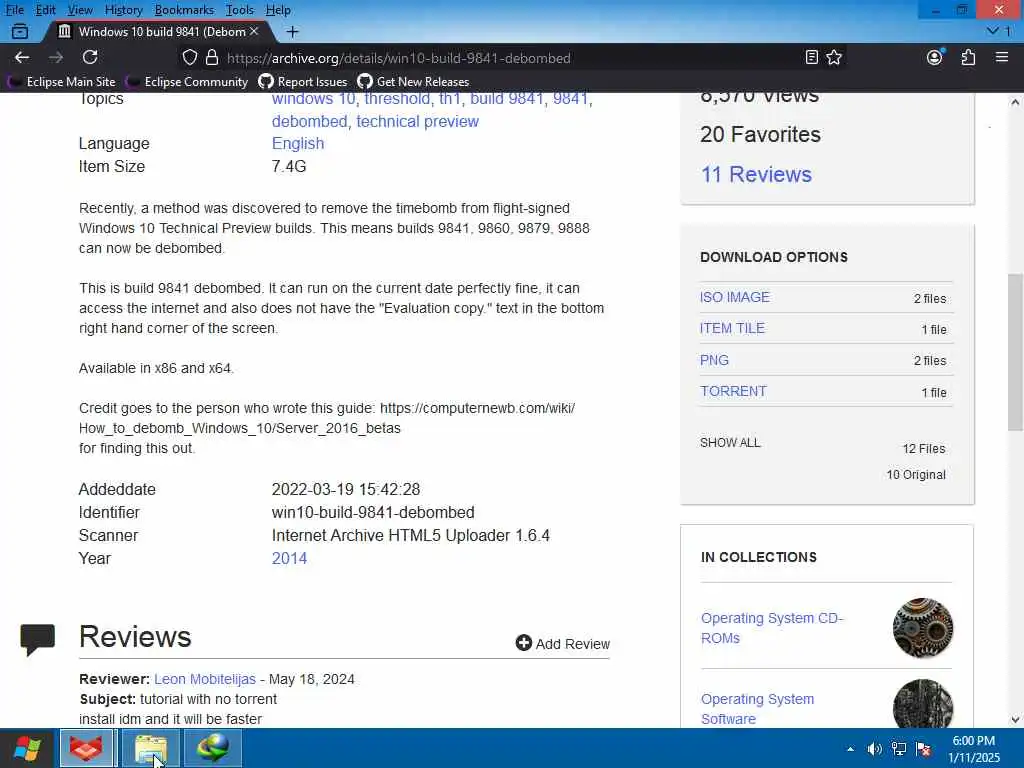Click the site security padlock icon

212,57
